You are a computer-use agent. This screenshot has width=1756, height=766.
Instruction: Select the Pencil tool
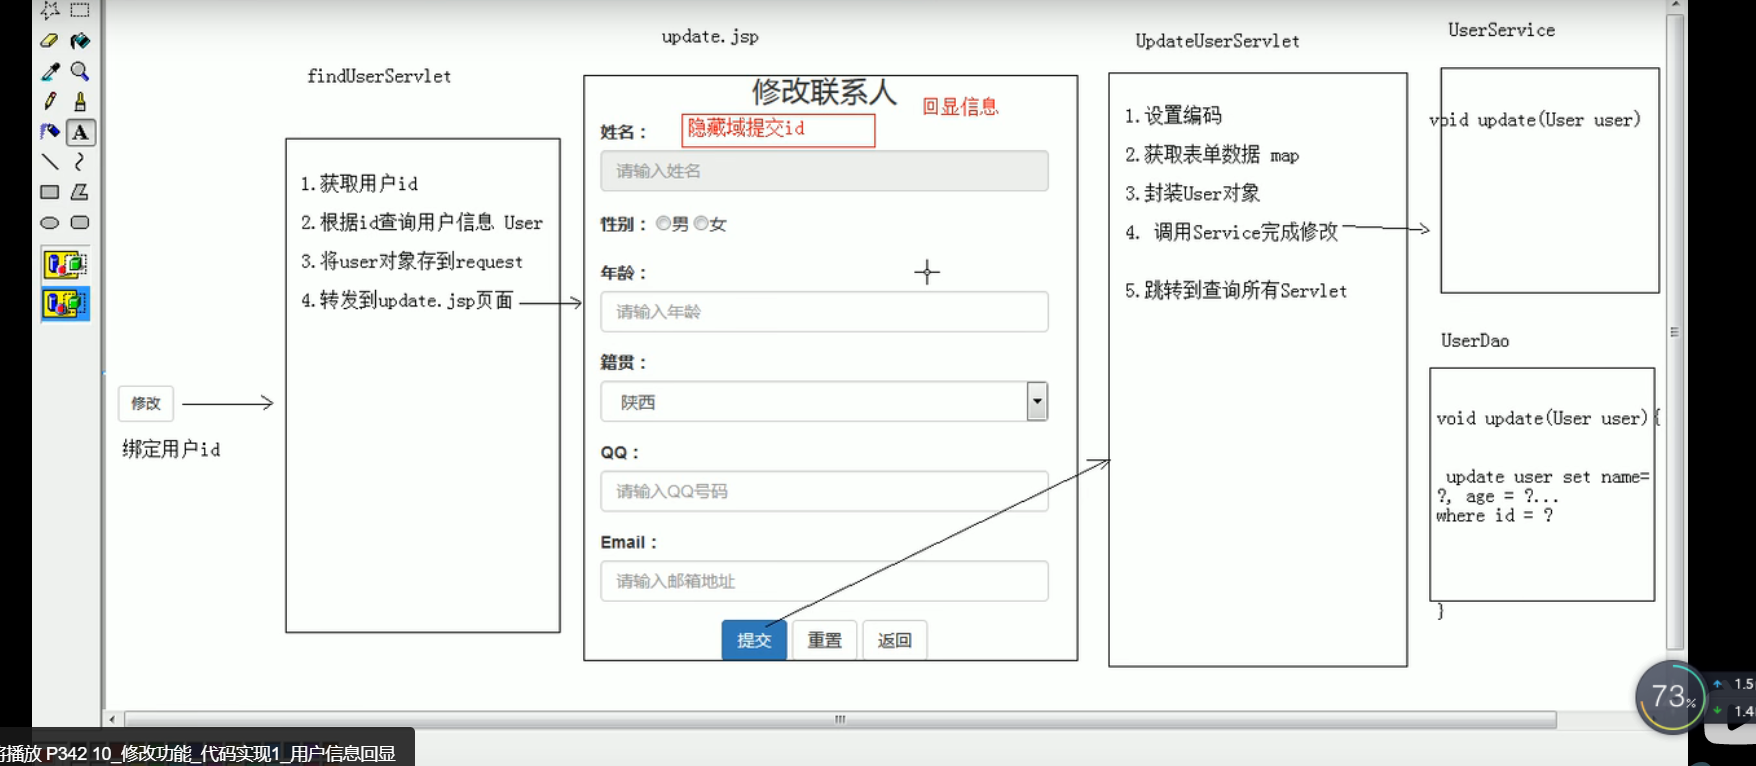pyautogui.click(x=50, y=101)
